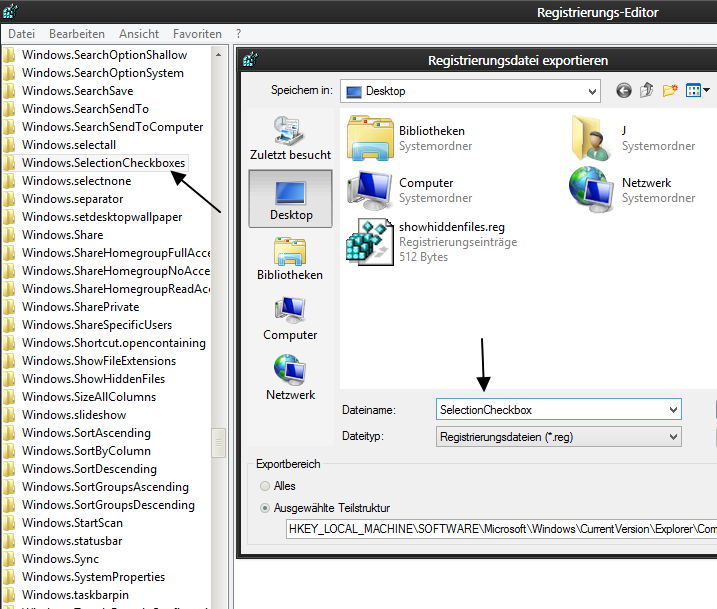
Task: Select Windows.SelectionCheckboxes key
Action: tap(103, 163)
